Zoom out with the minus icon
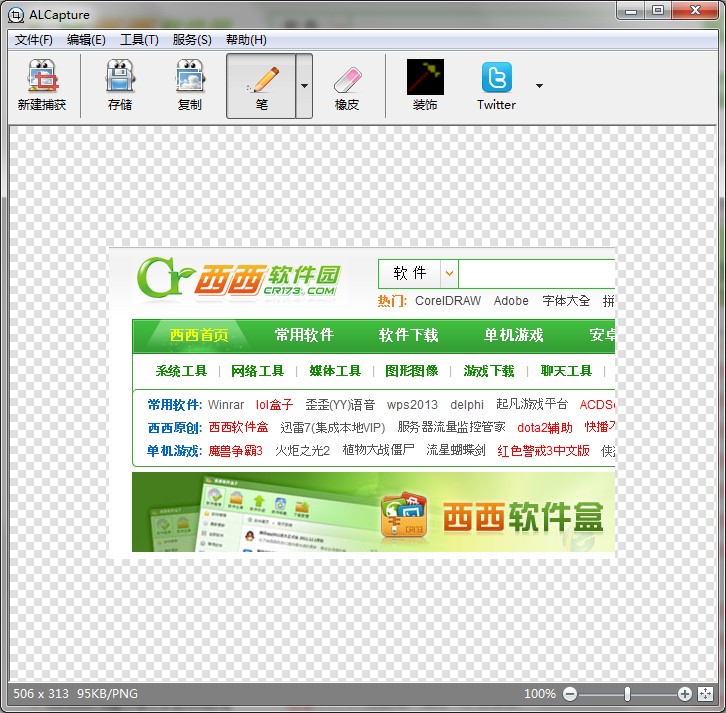726x713 pixels. coord(570,694)
